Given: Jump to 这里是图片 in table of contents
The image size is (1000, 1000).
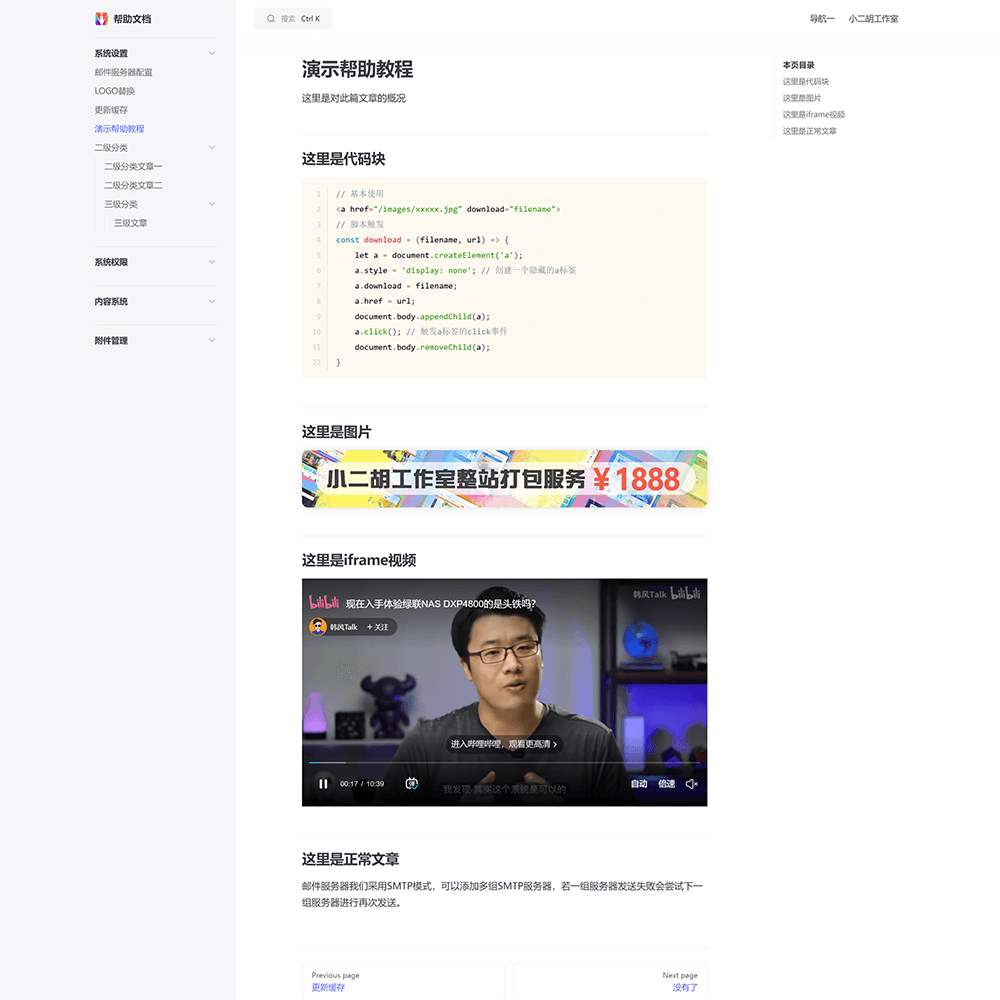Looking at the screenshot, I should (x=802, y=98).
